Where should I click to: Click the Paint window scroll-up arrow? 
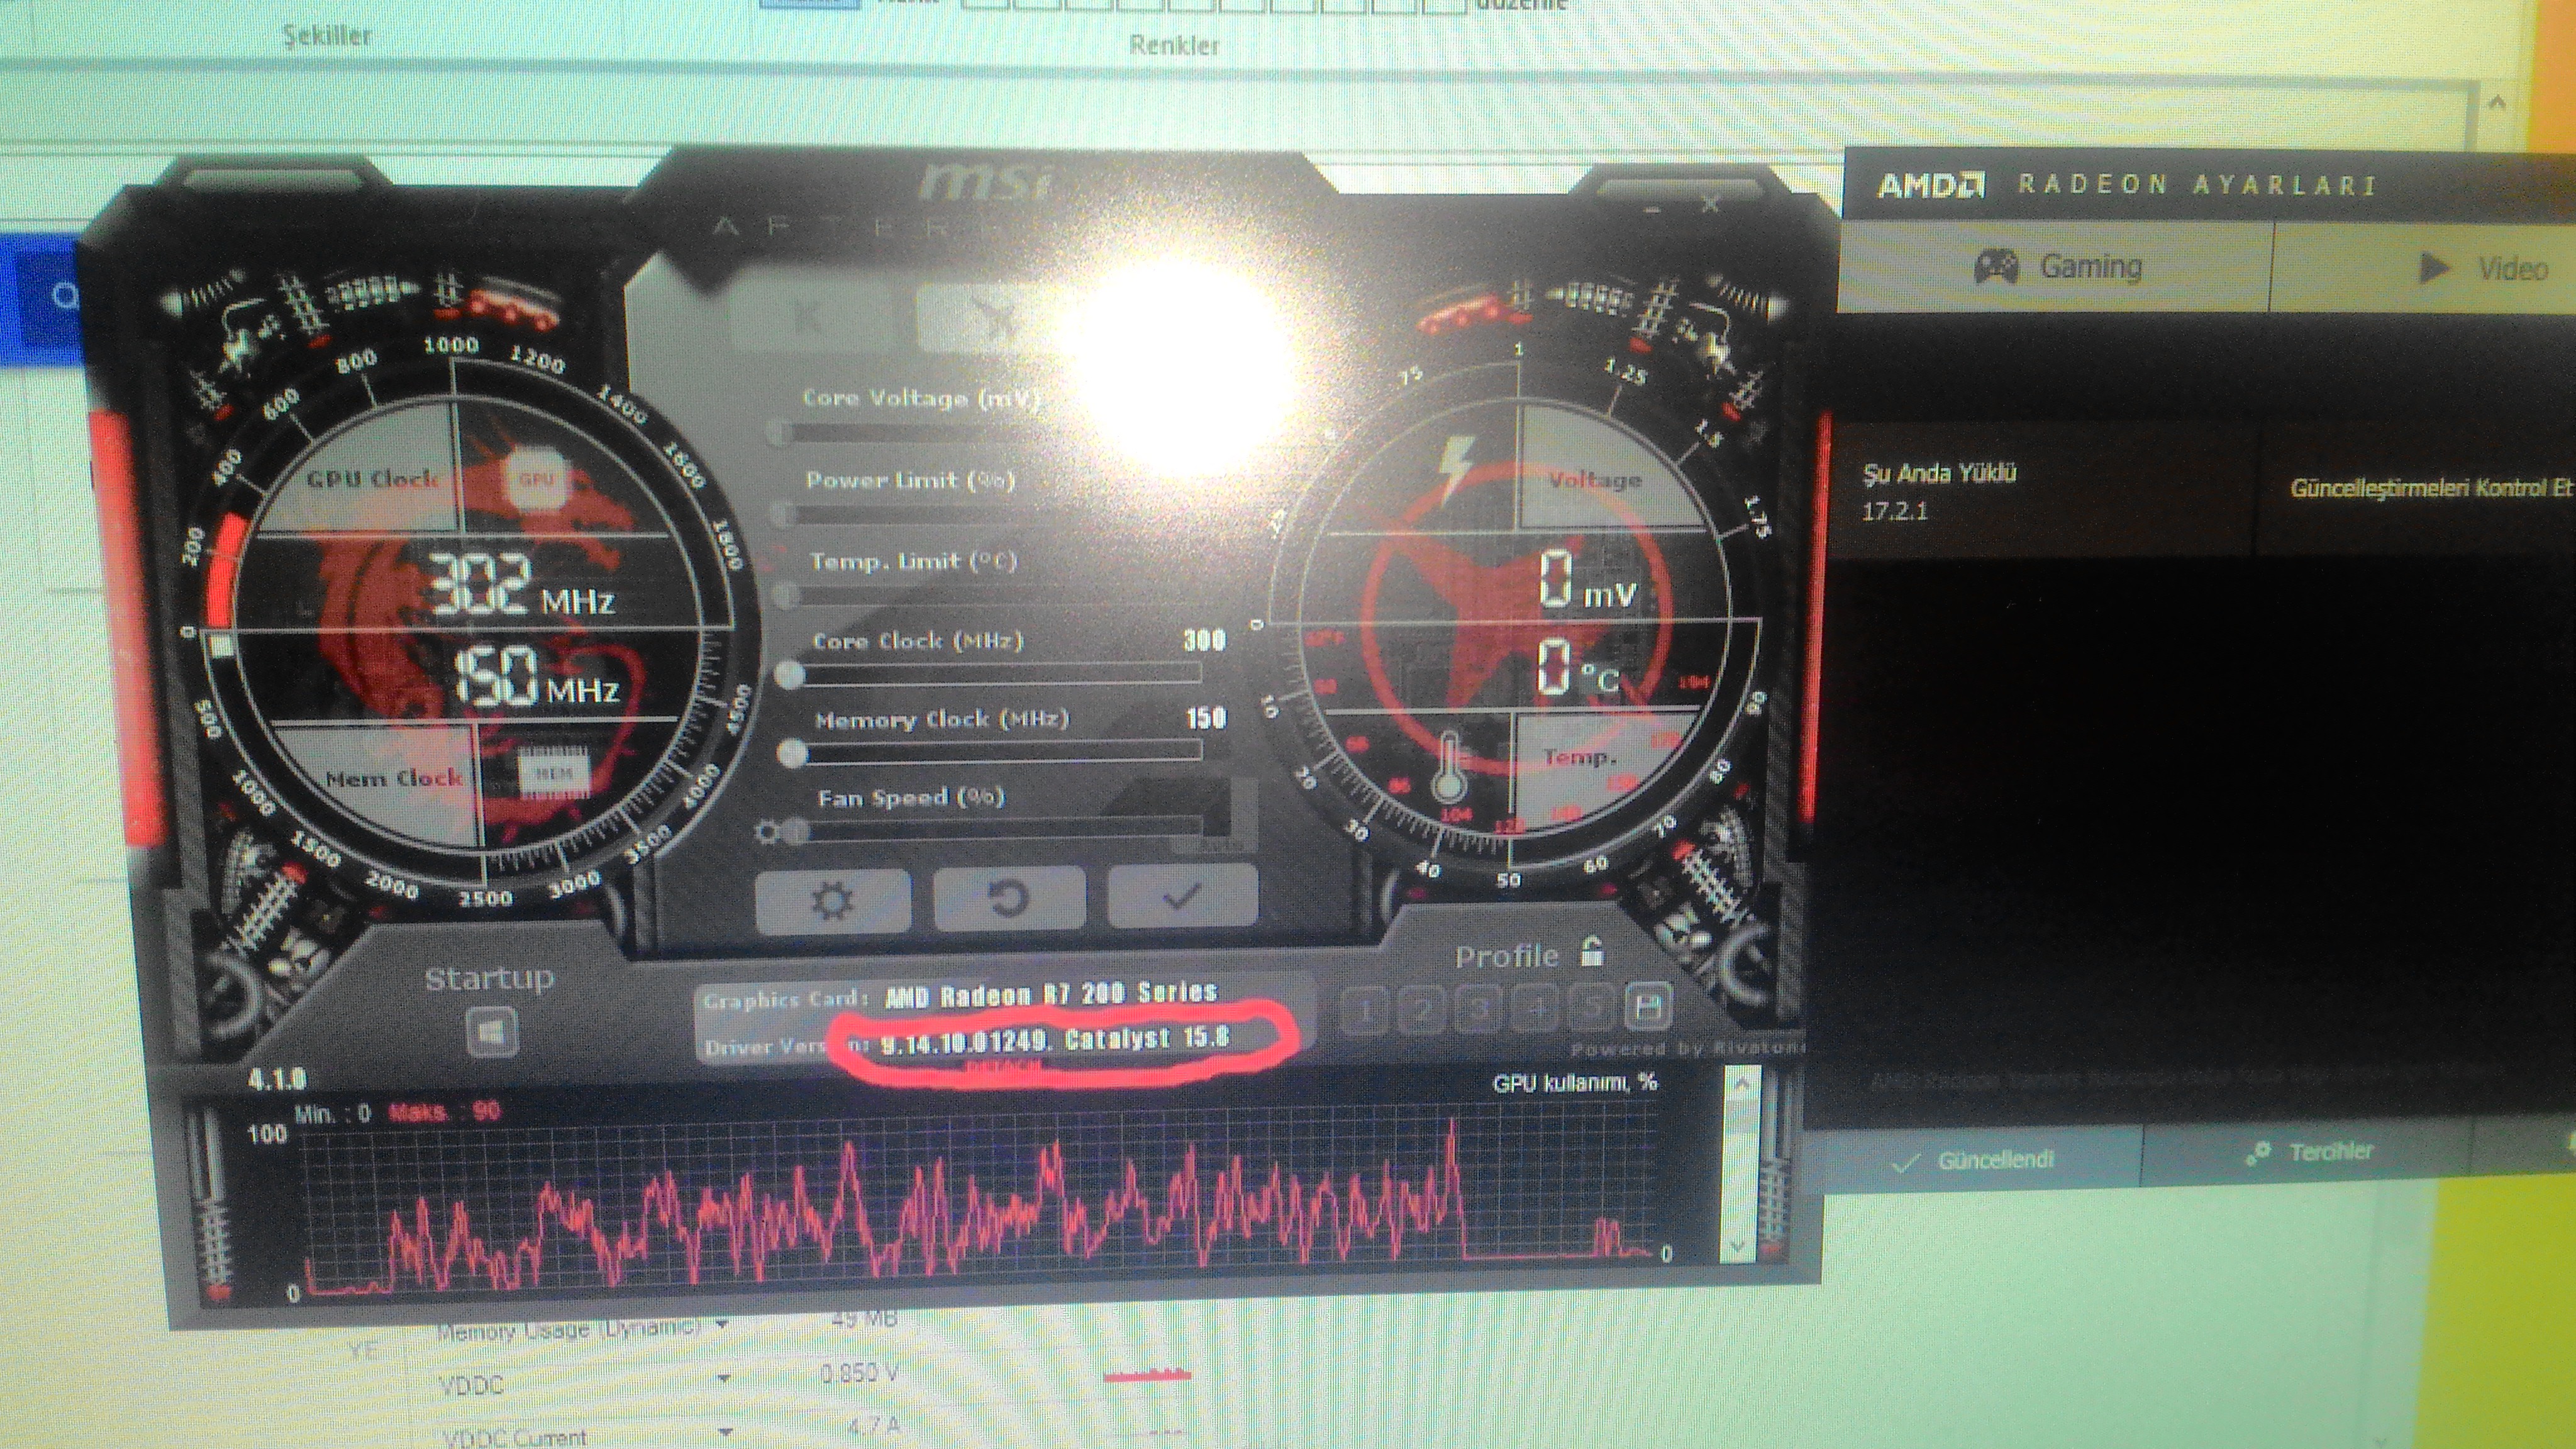2496,102
